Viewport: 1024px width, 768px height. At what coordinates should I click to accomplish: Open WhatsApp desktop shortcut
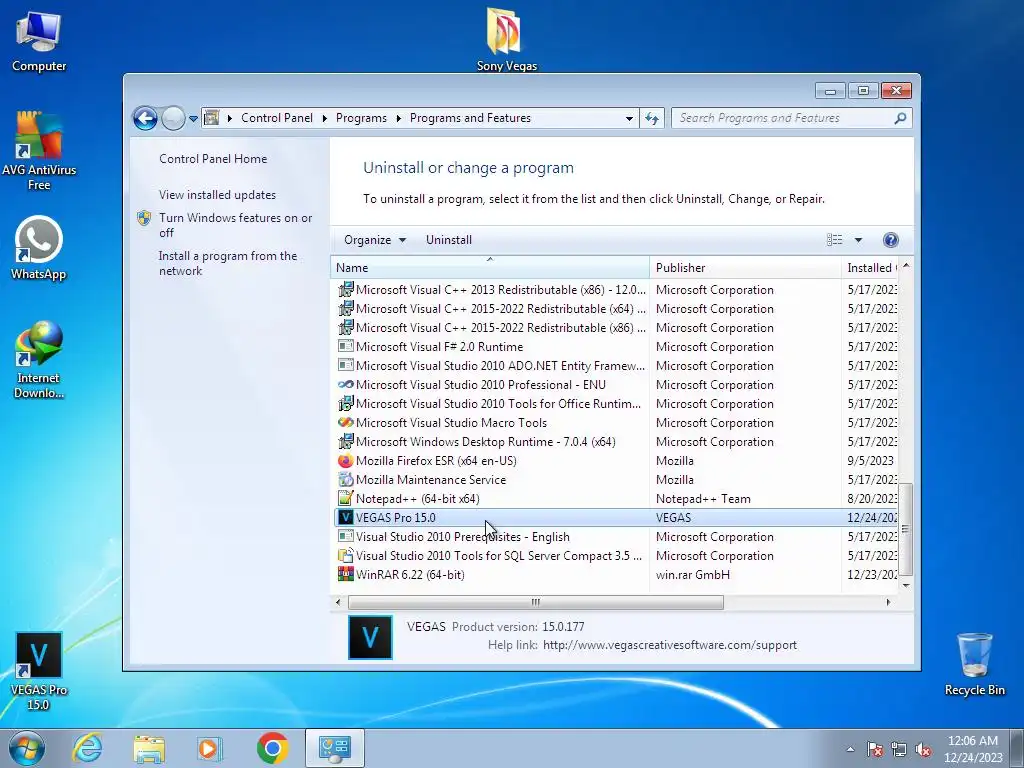39,248
